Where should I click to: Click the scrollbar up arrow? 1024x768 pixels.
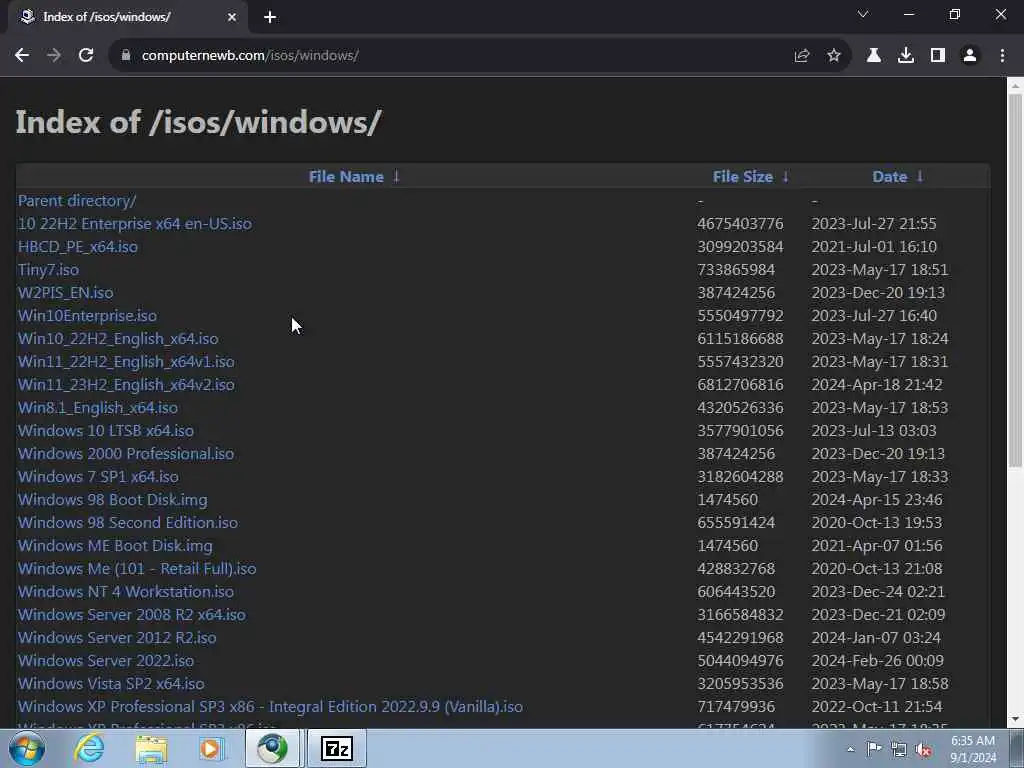pos(1015,86)
